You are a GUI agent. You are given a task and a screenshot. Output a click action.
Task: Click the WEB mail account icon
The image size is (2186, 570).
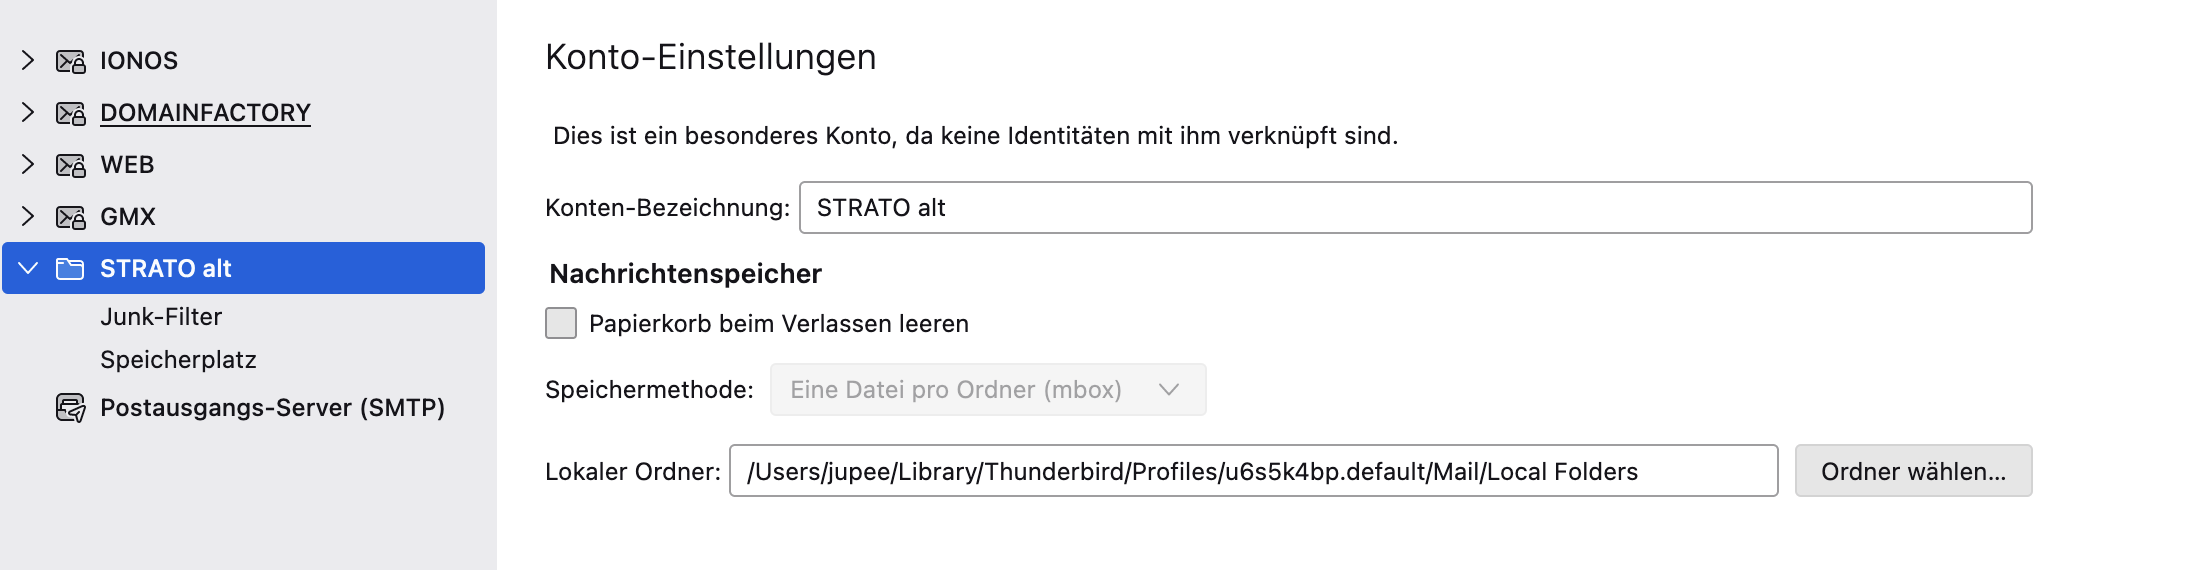point(70,165)
